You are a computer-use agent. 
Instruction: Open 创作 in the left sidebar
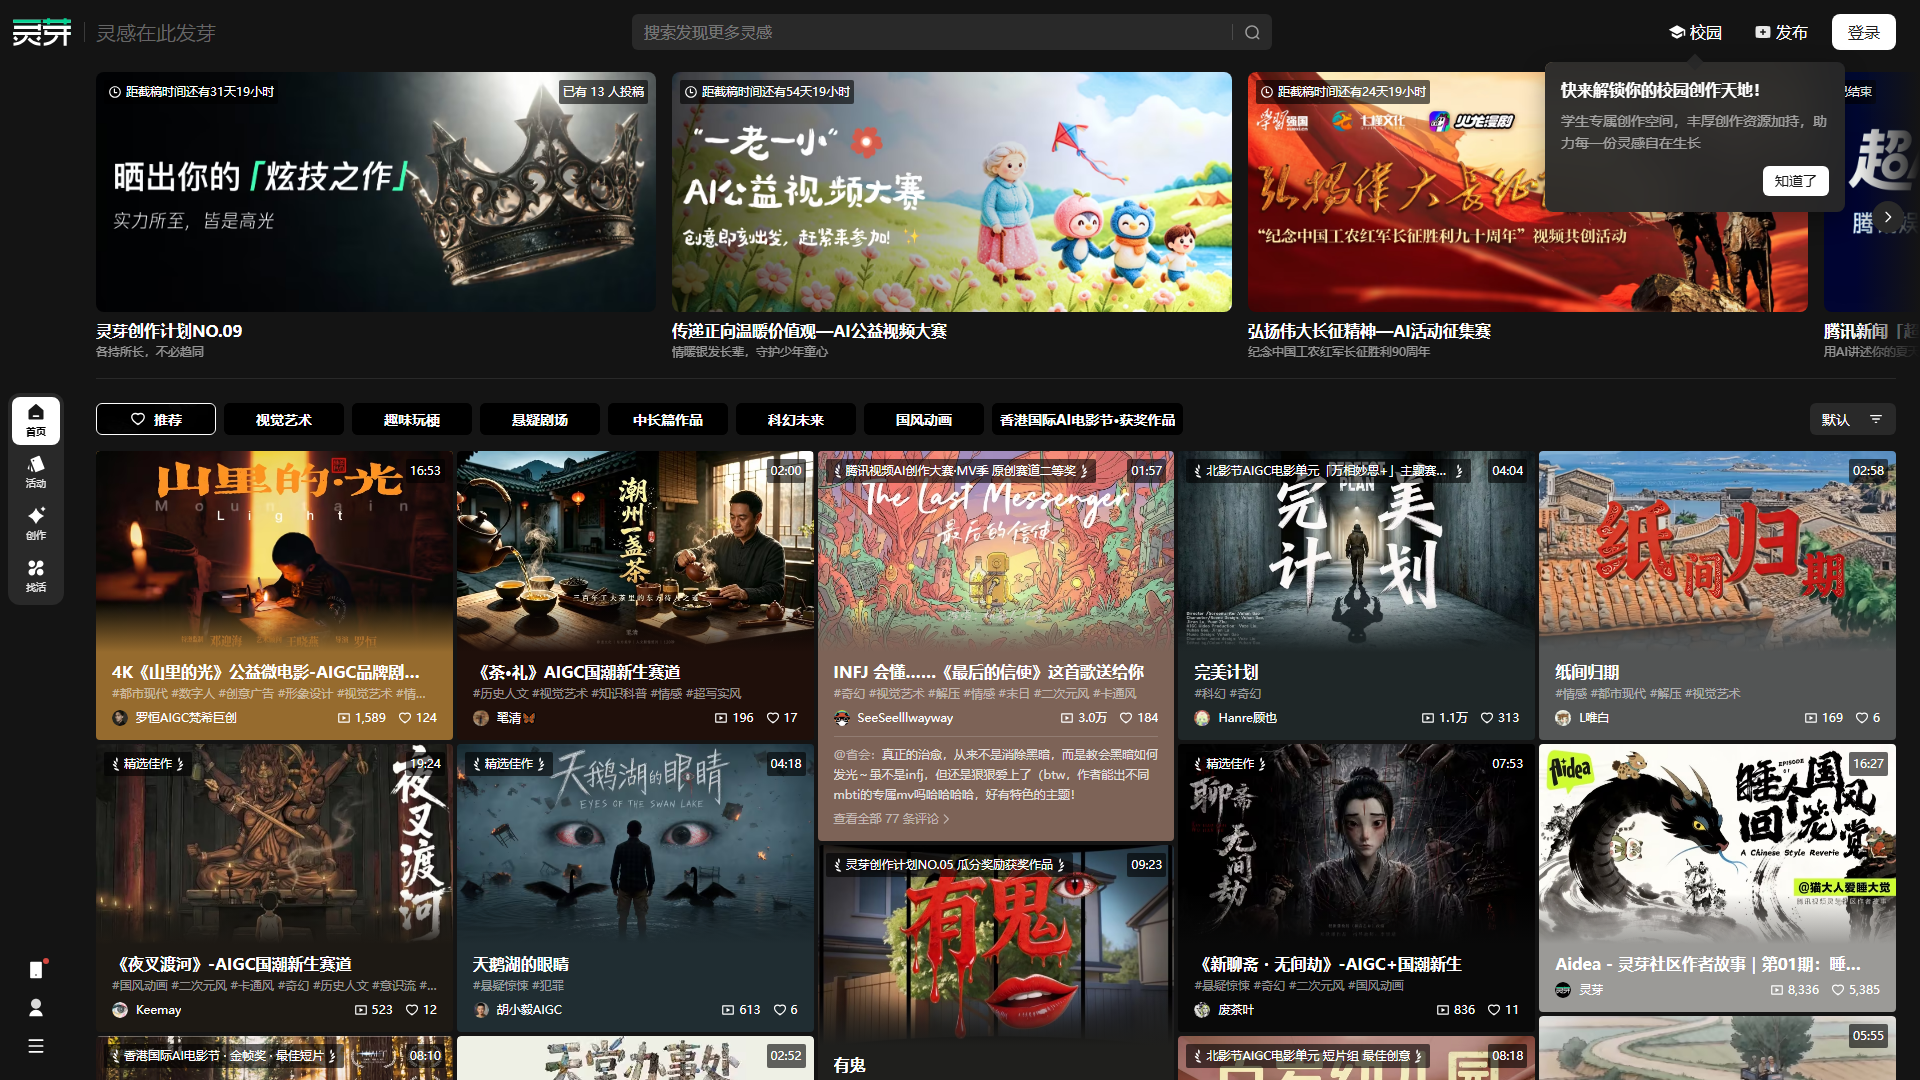pyautogui.click(x=36, y=524)
